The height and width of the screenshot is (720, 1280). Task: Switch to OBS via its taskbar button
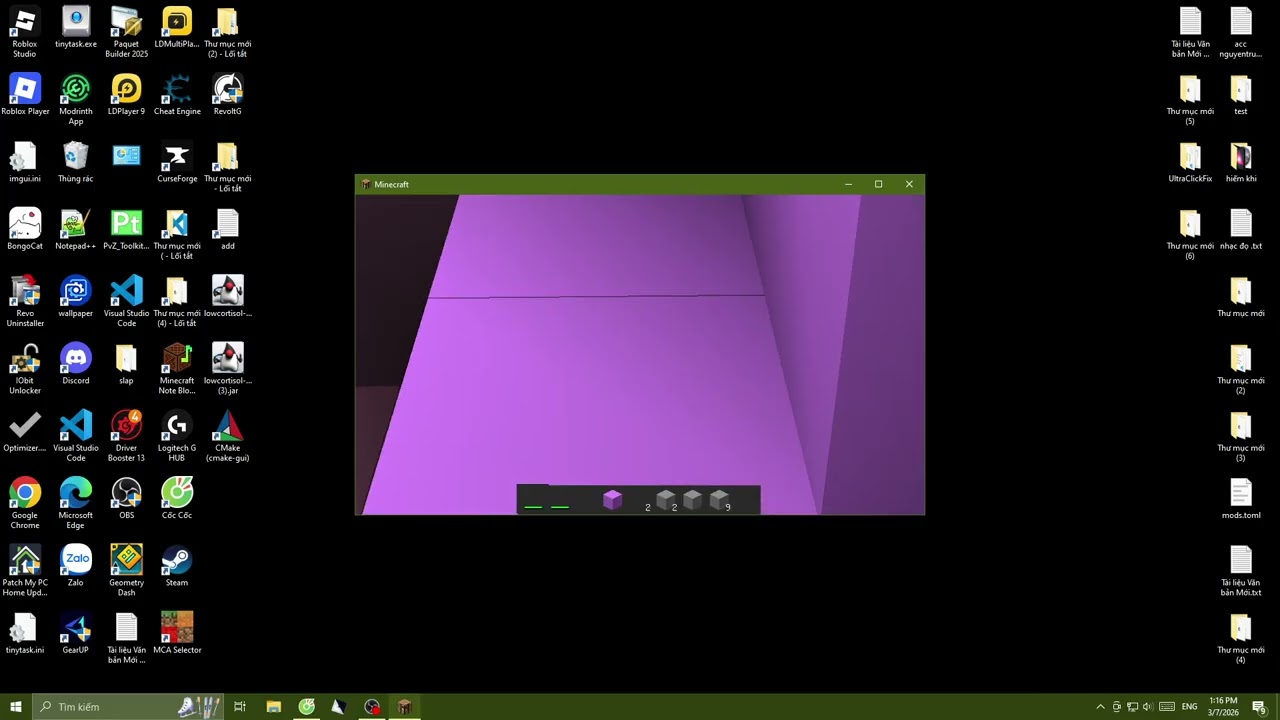coord(372,707)
